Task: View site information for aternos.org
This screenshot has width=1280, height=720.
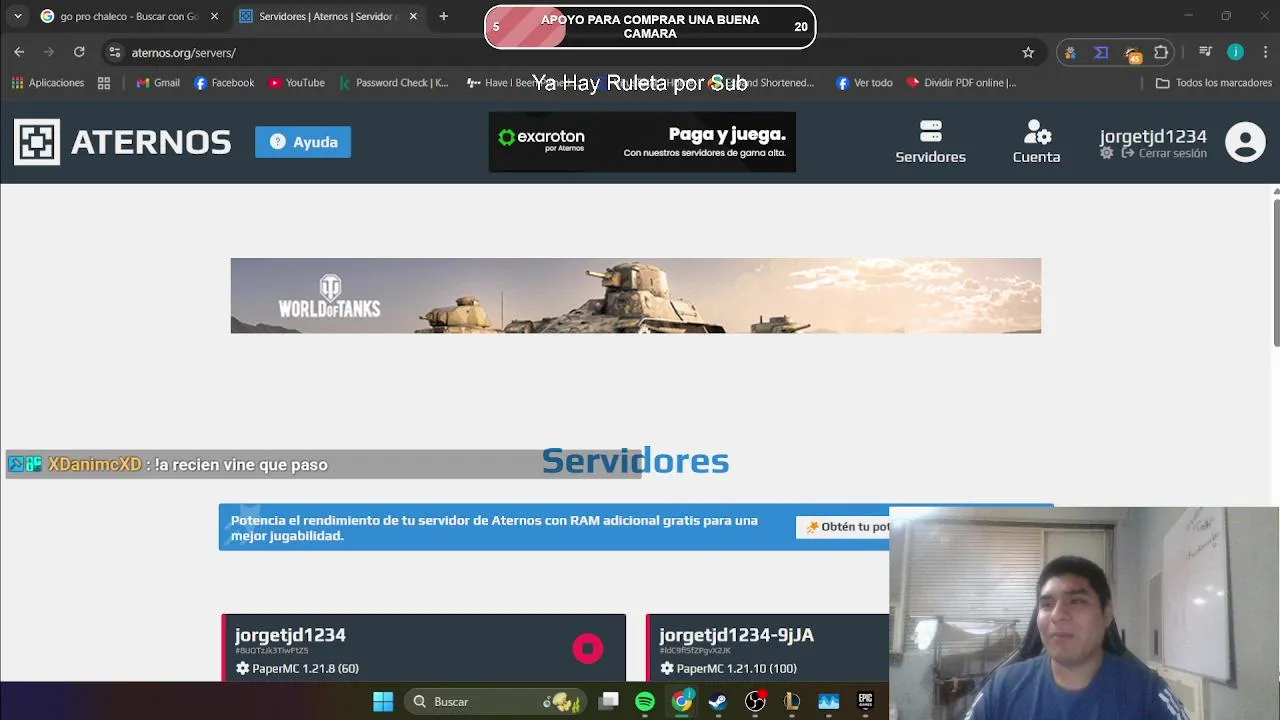Action: click(x=115, y=52)
